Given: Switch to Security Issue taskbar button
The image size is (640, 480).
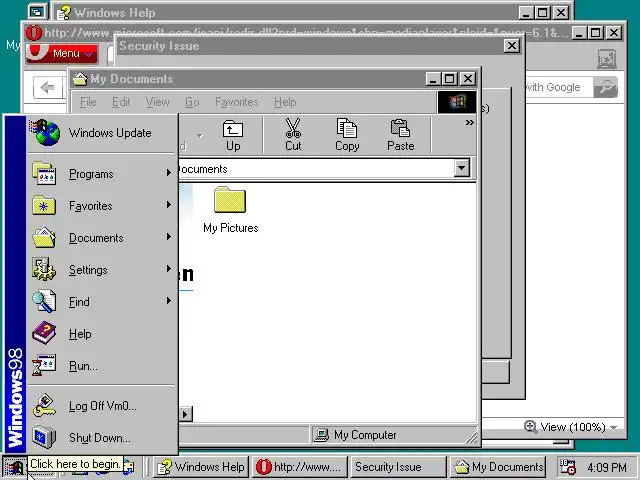Looking at the screenshot, I should coord(398,467).
